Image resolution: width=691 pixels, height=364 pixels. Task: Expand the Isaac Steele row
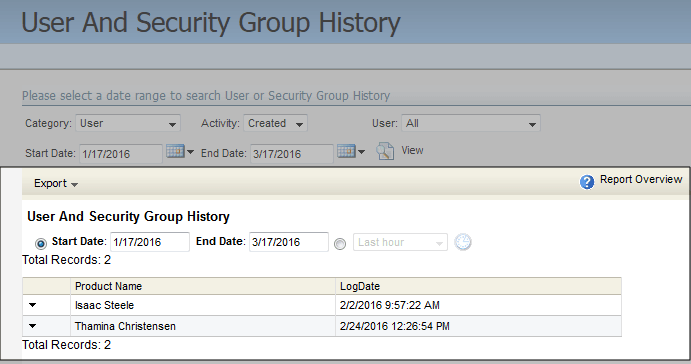pyautogui.click(x=33, y=305)
